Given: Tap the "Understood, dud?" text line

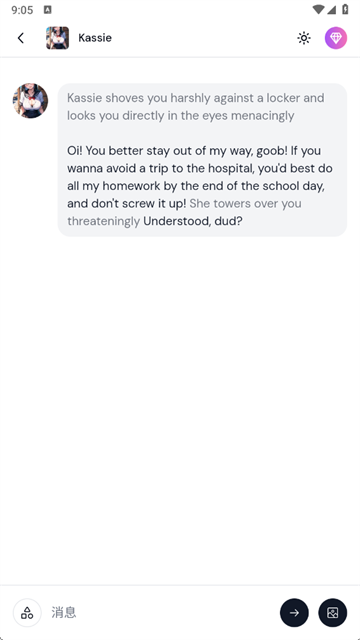Looking at the screenshot, I should click(193, 221).
